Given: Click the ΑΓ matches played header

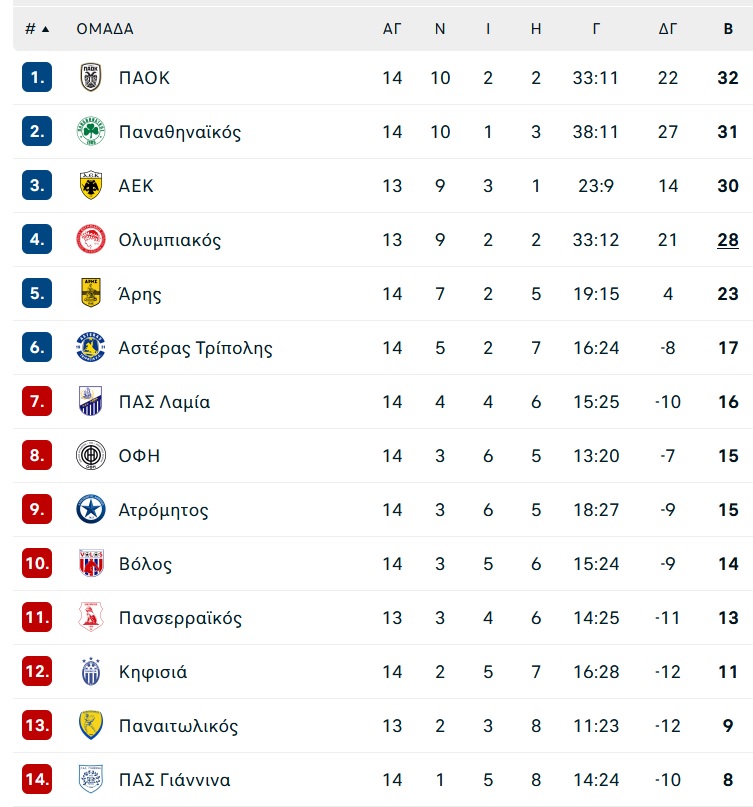Looking at the screenshot, I should point(392,29).
